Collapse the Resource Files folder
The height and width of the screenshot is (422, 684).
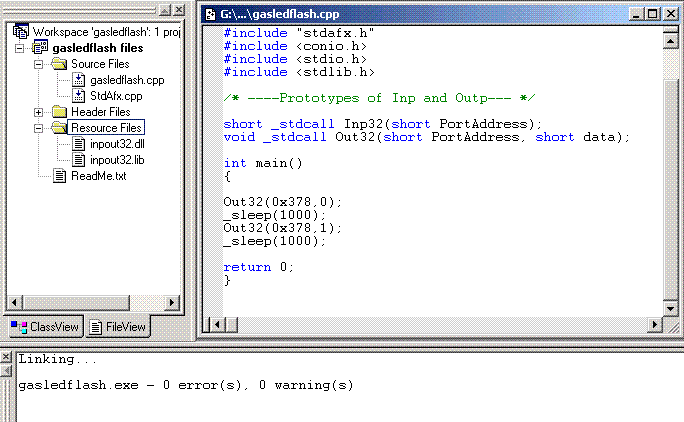tap(38, 128)
